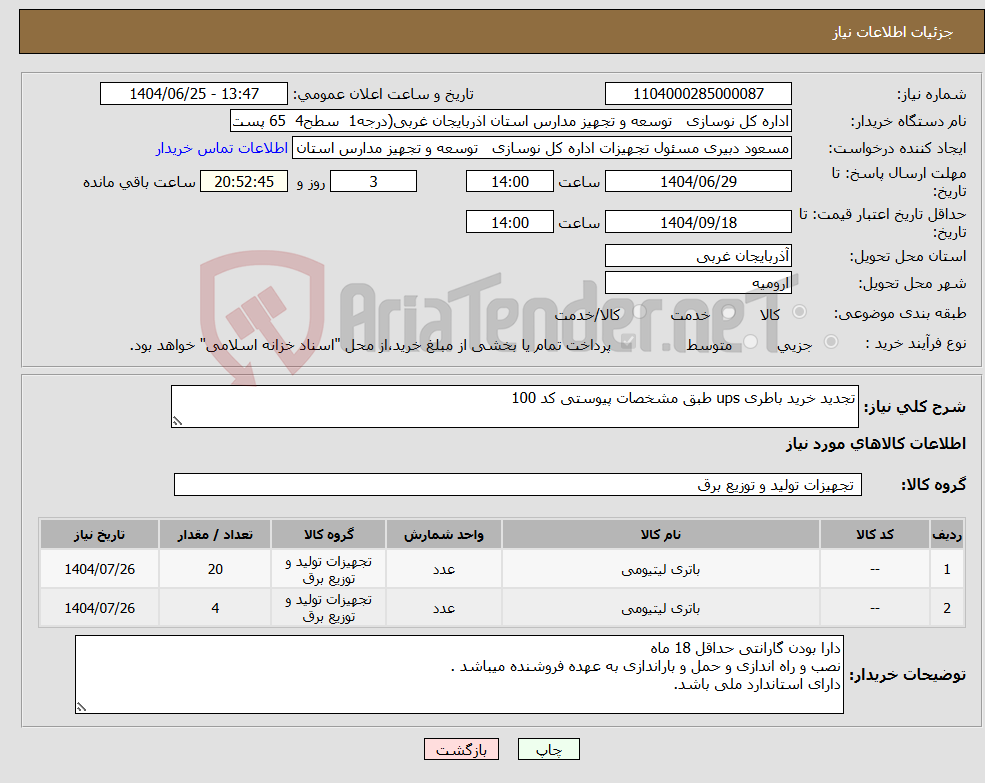Viewport: 985px width, 783px height.
Task: Click the ساعت field showing 14:00
Action: coord(509,181)
